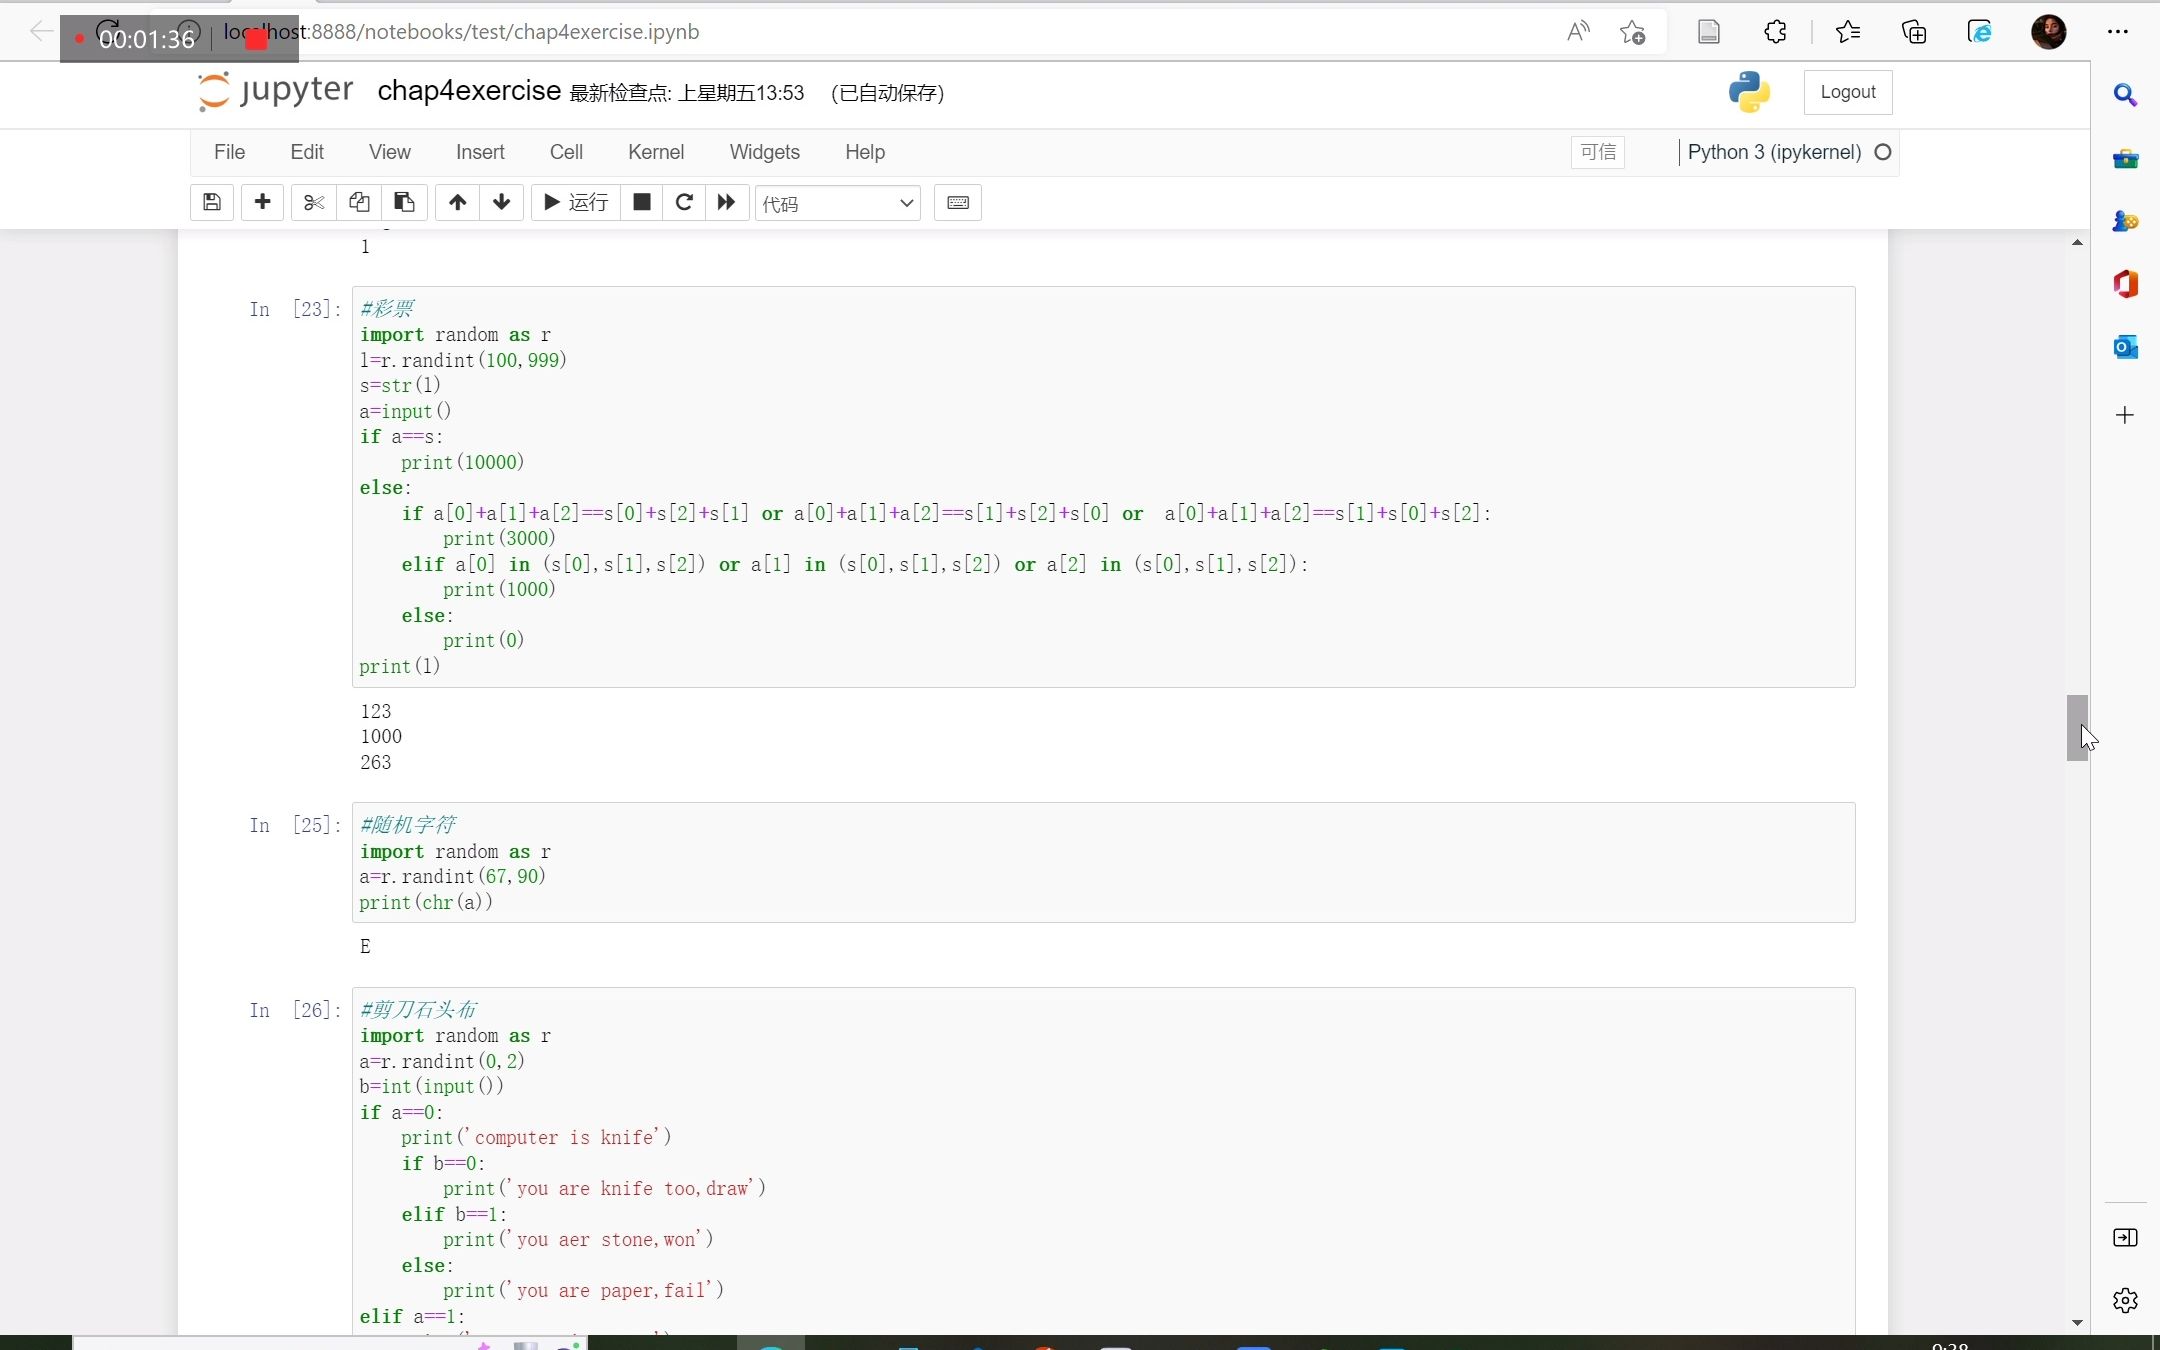Open the cell type dropdown showing 代码
The width and height of the screenshot is (2160, 1350).
(837, 203)
